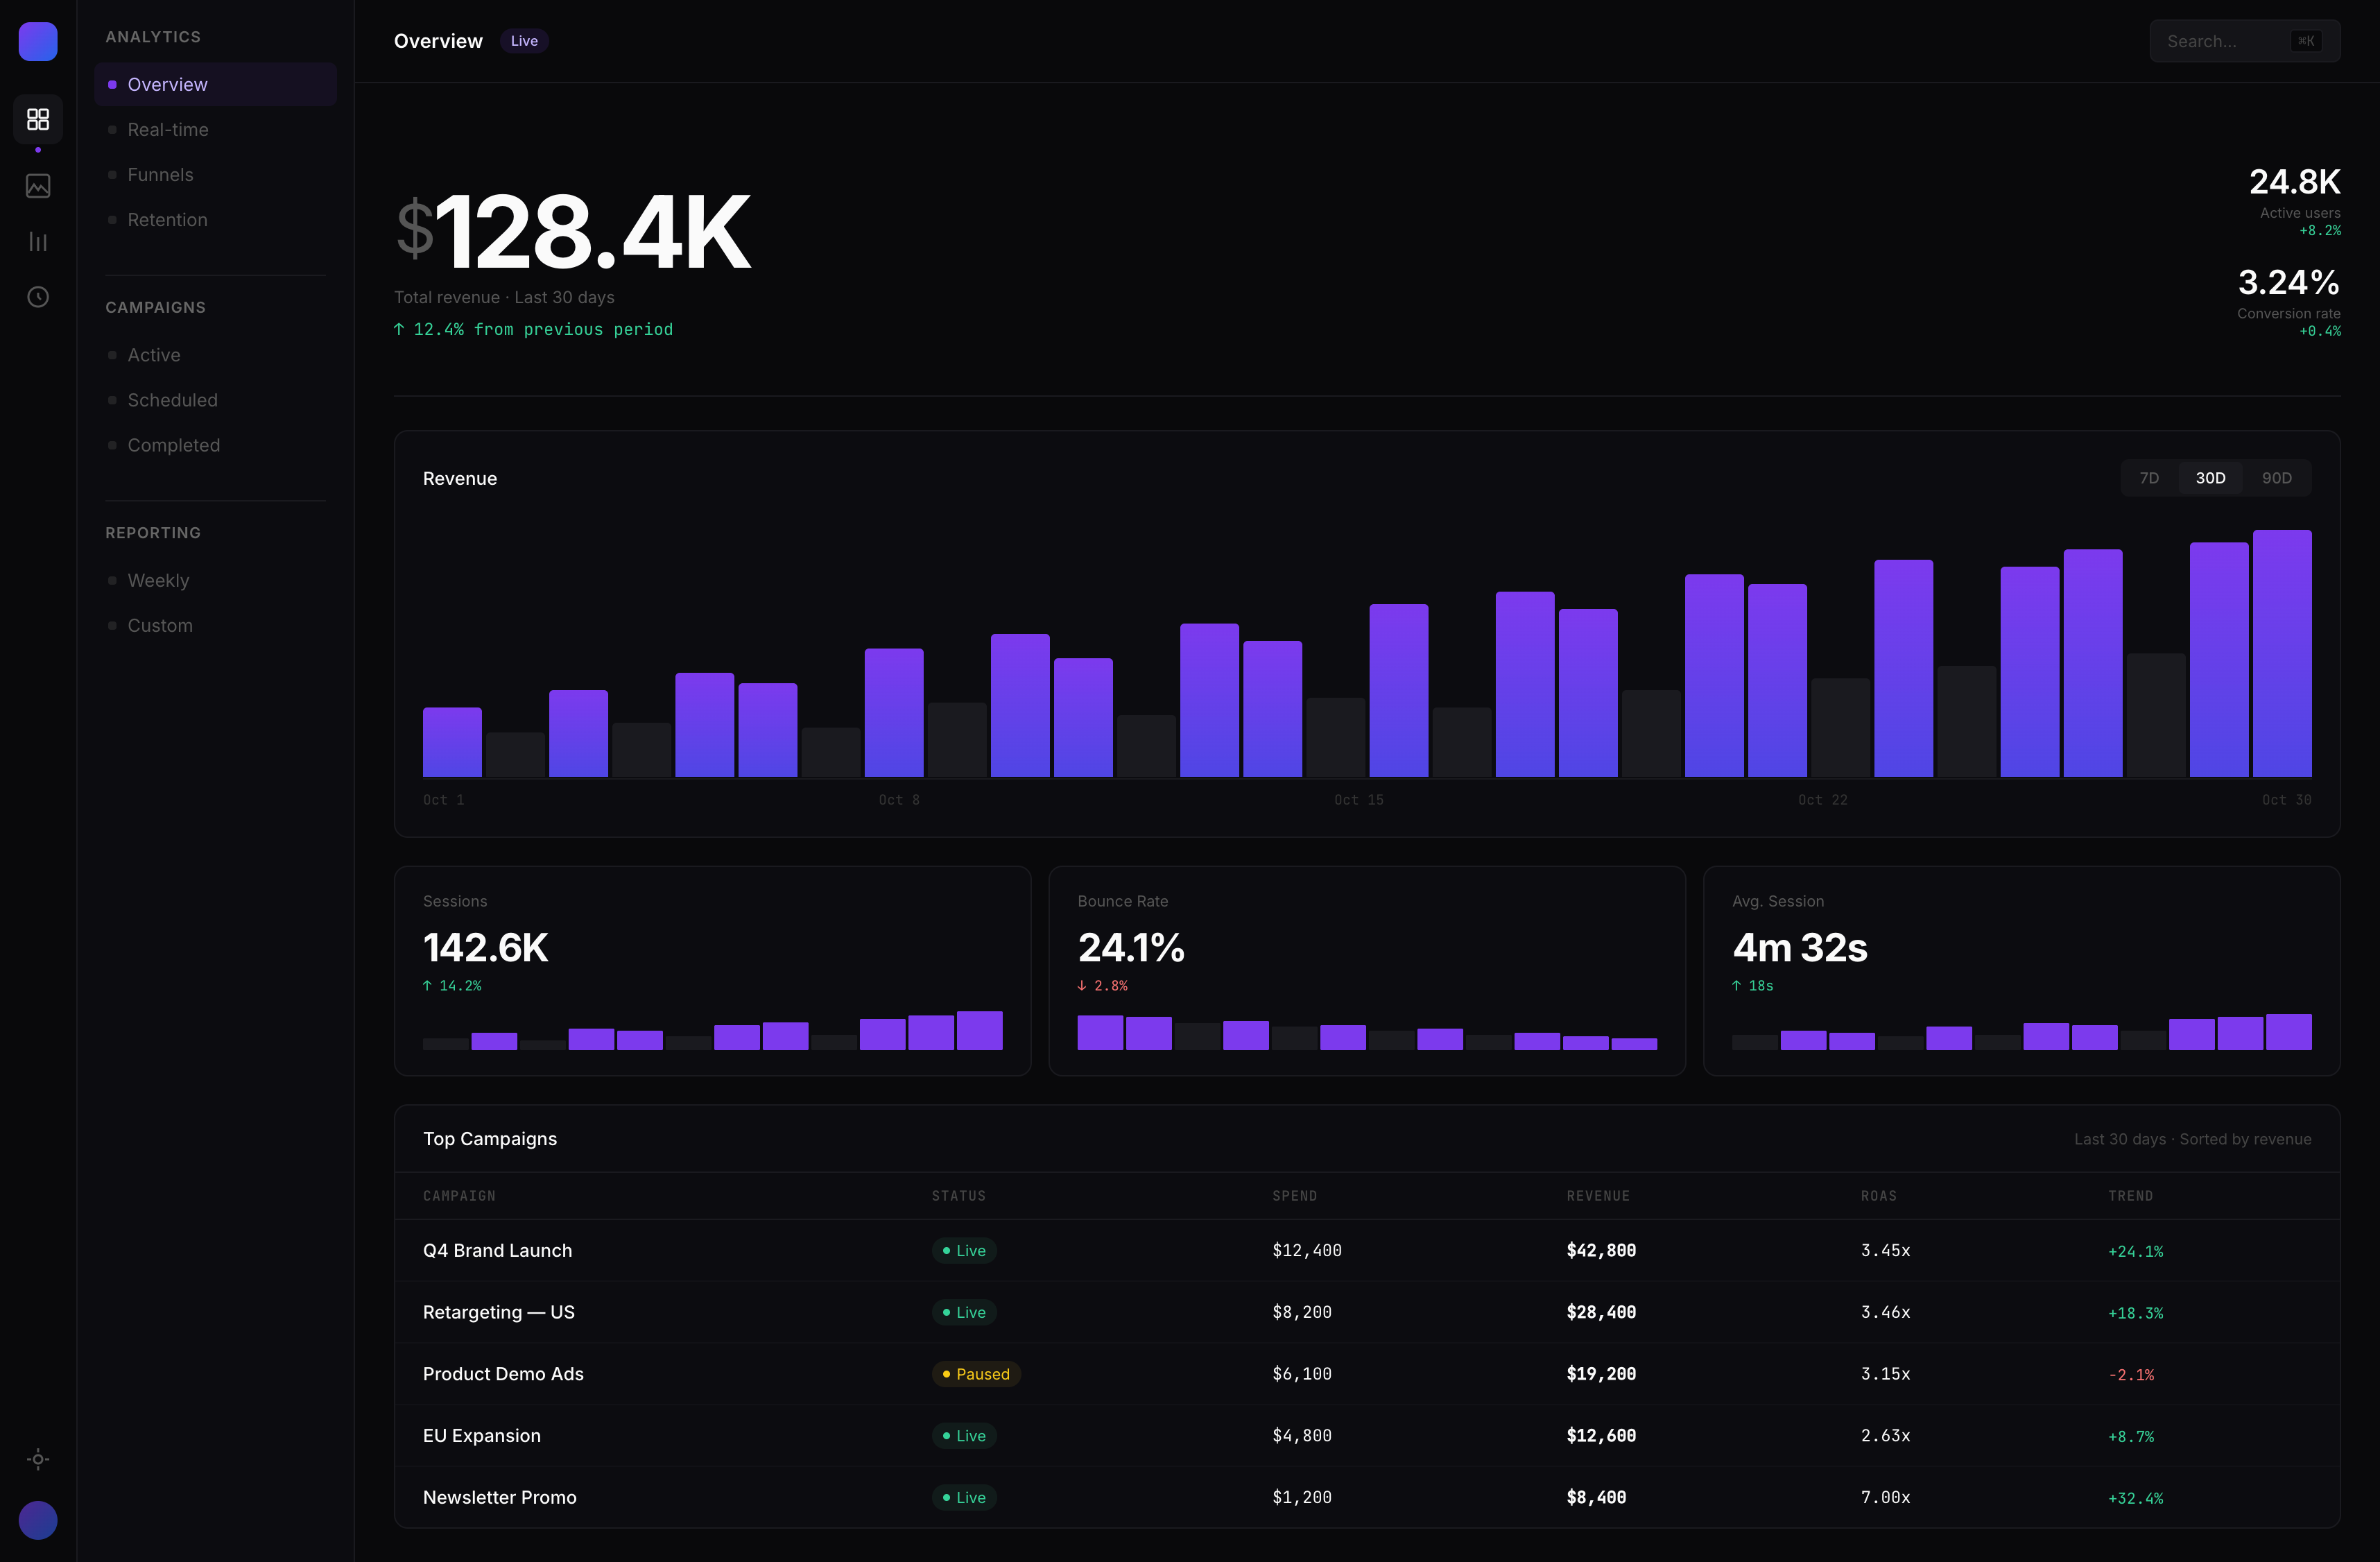Image resolution: width=2380 pixels, height=1562 pixels.
Task: Toggle the Live status badge next to Overview
Action: [x=523, y=41]
